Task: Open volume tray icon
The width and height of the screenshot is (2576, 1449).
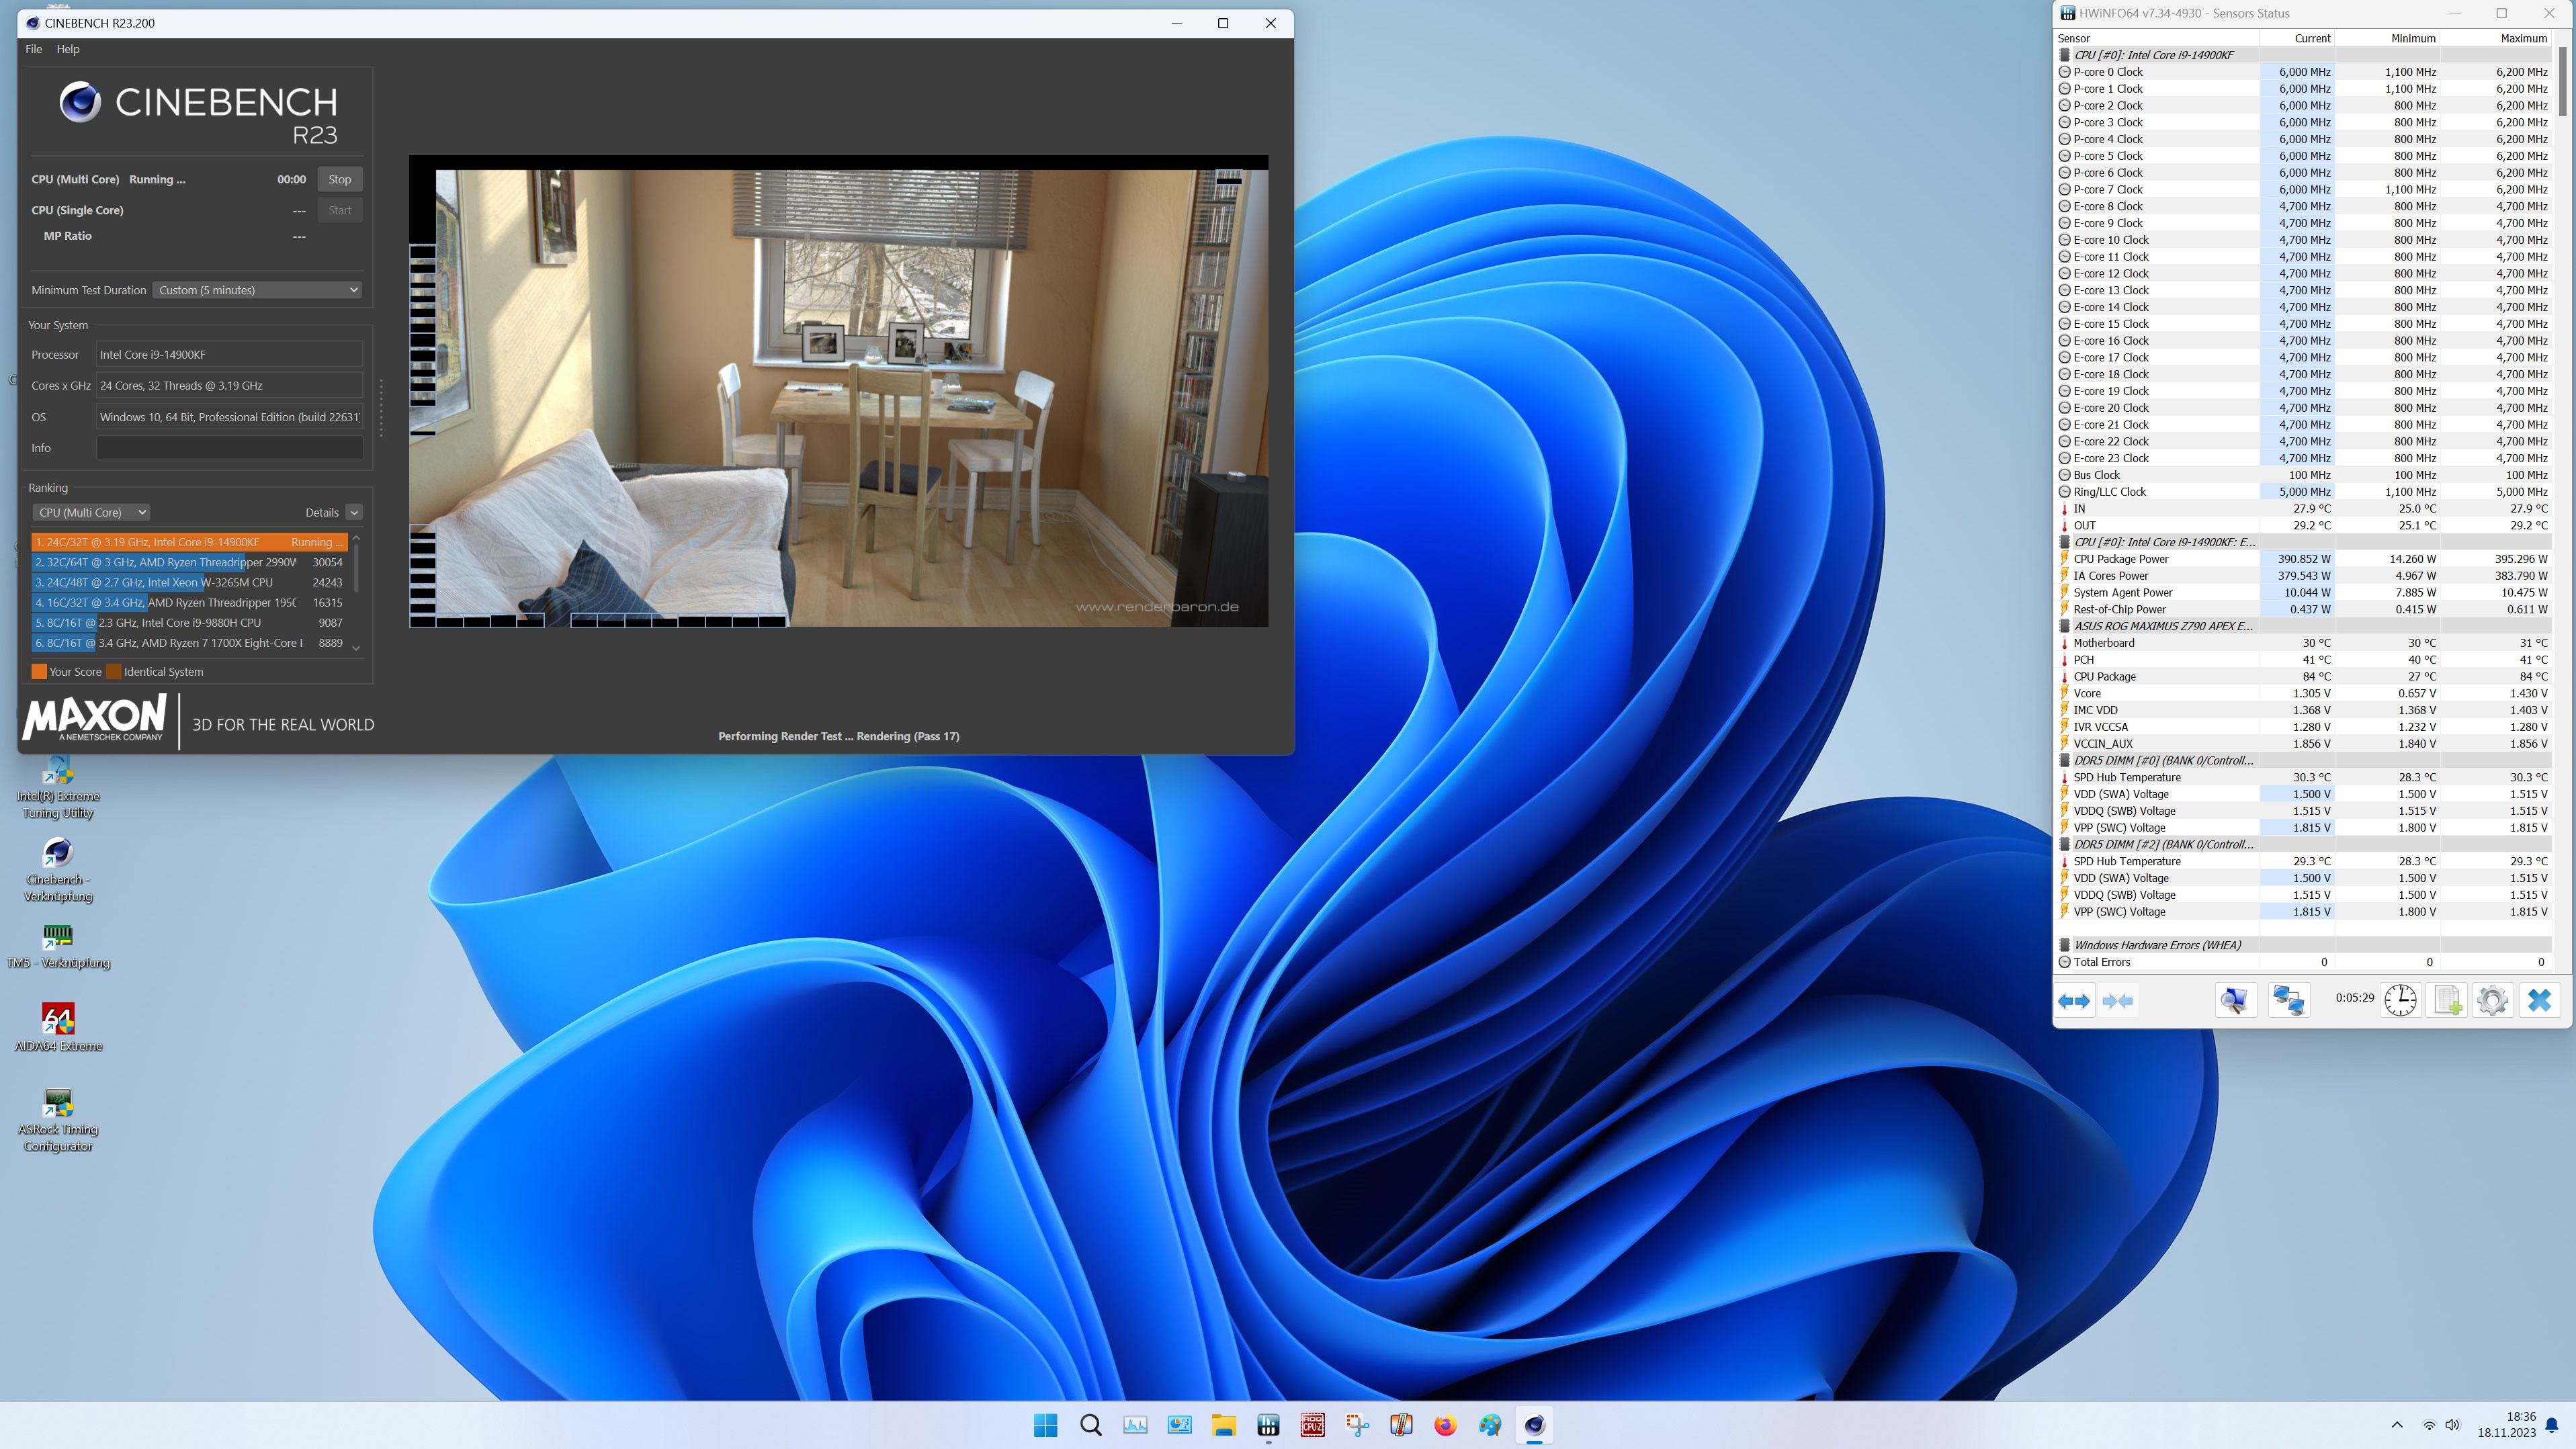Action: [x=2452, y=1425]
